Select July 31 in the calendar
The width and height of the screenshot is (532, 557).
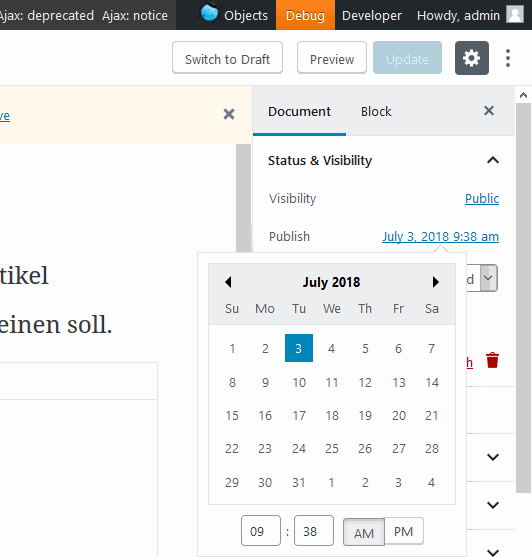coord(299,482)
